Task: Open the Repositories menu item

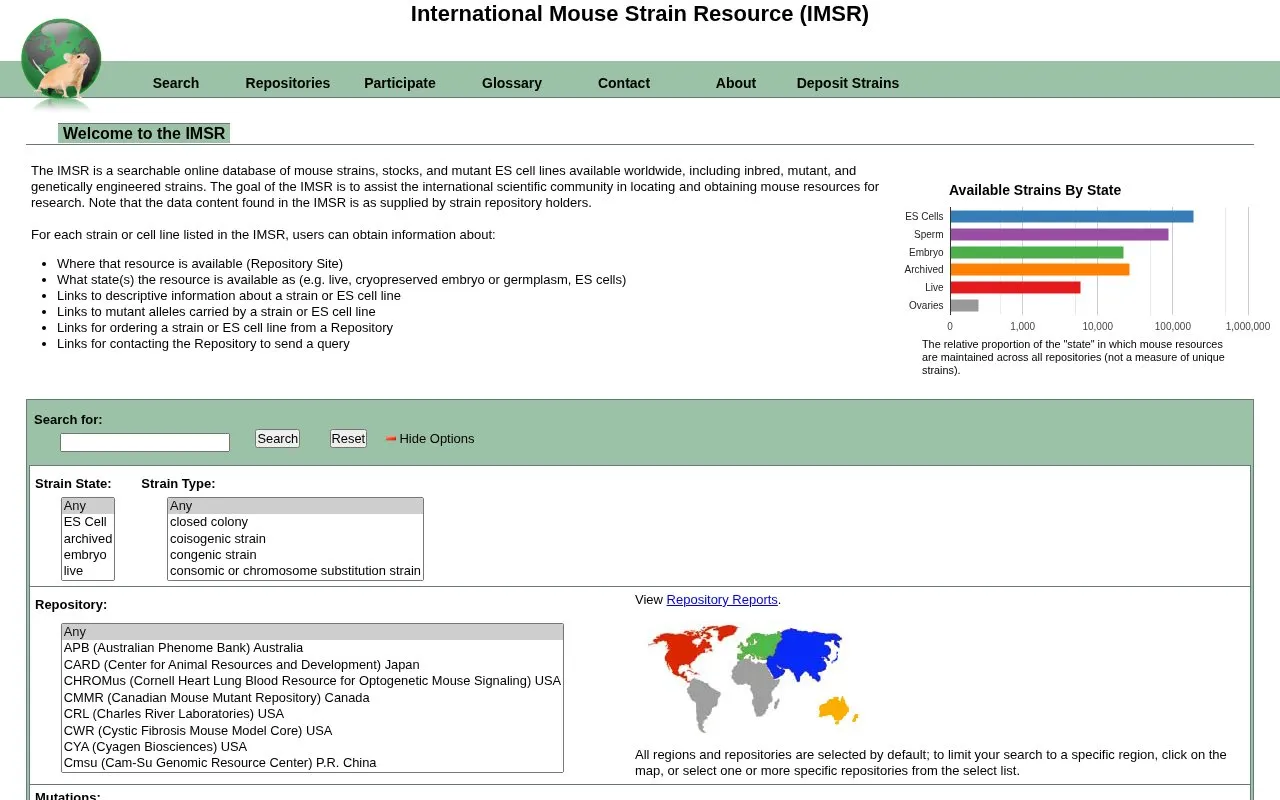Action: tap(288, 83)
